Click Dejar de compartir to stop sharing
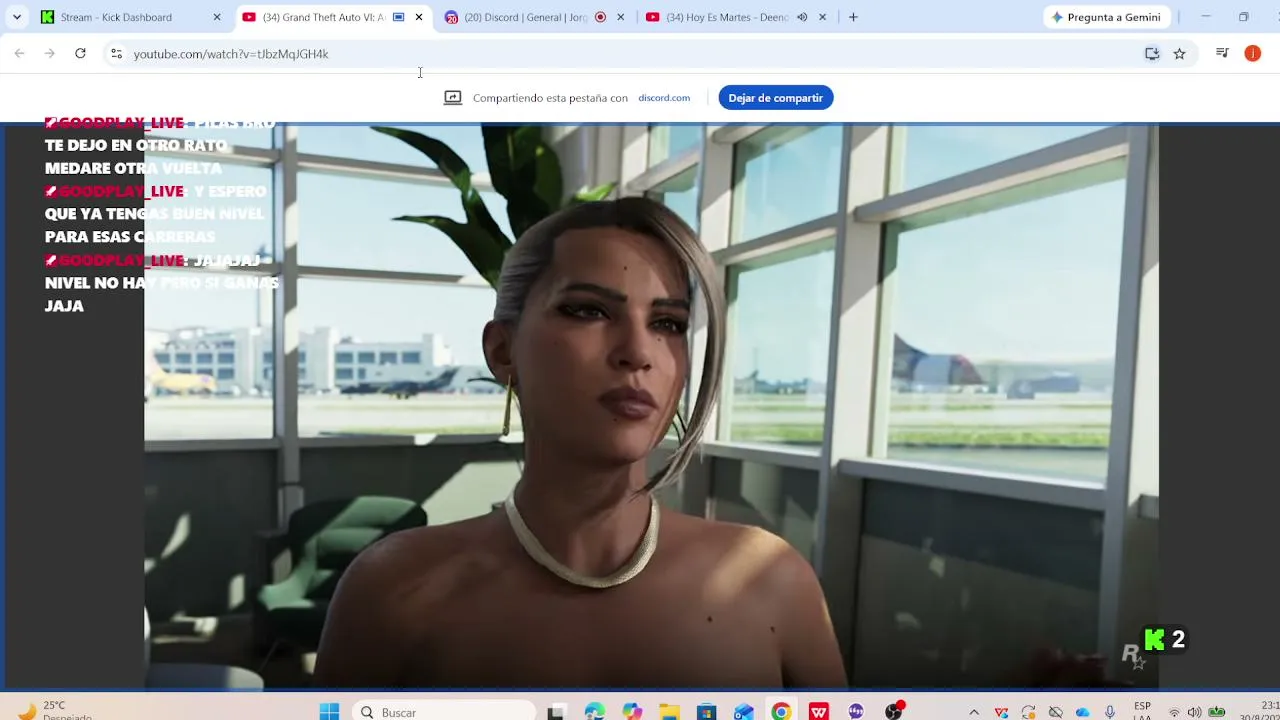 click(x=775, y=98)
